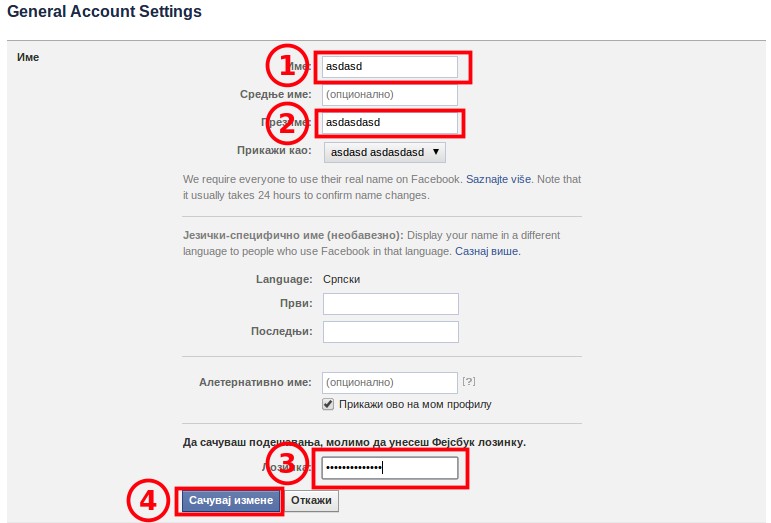The image size is (771, 523).
Task: Follow the Сазнај више link
Action: [x=488, y=251]
